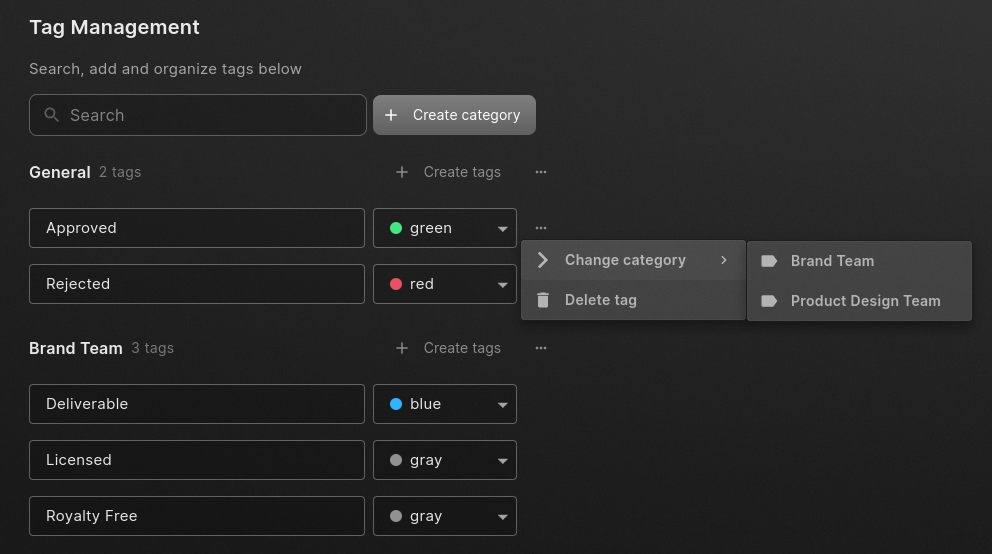This screenshot has width=992, height=554.
Task: Click the Create category button
Action: point(454,115)
